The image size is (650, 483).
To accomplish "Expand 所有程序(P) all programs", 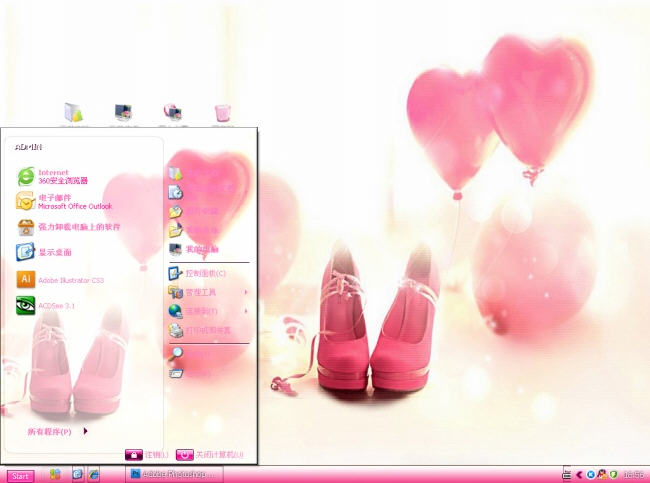I will [x=58, y=432].
